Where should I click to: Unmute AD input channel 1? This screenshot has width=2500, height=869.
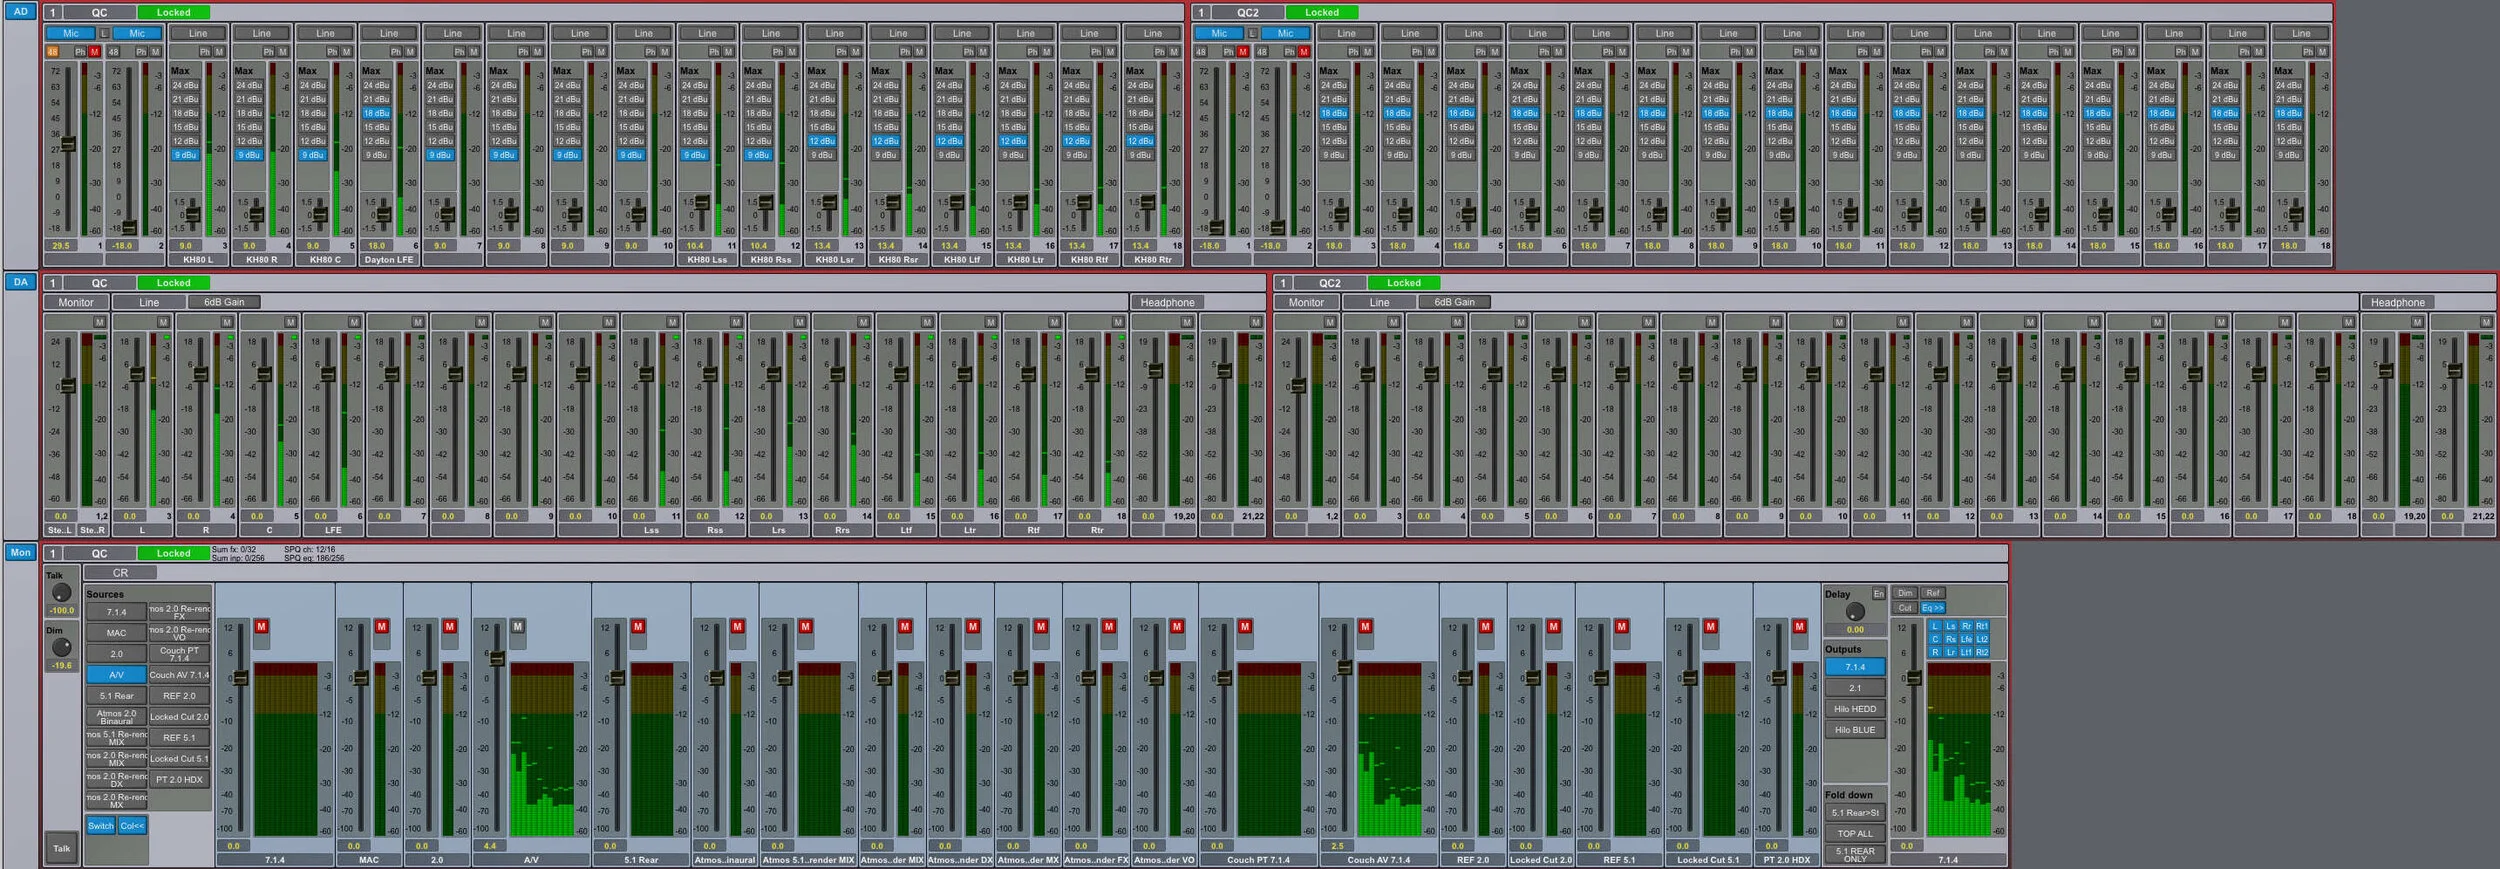click(x=95, y=51)
